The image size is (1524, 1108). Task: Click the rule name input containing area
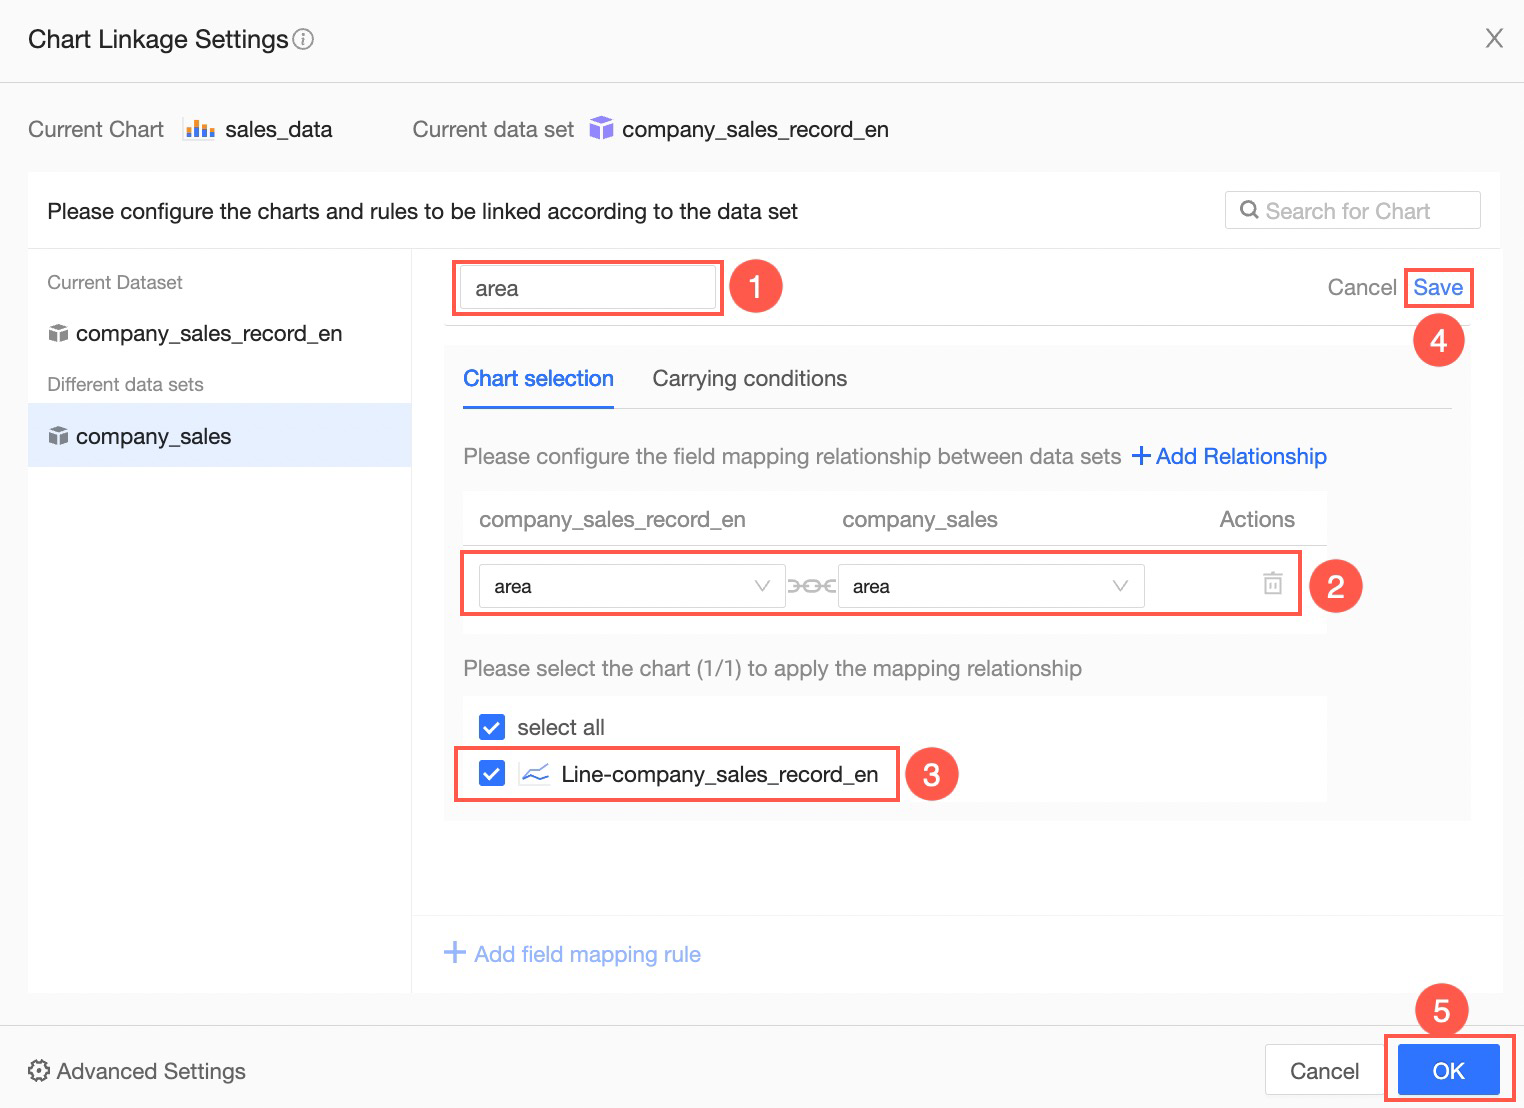tap(588, 289)
